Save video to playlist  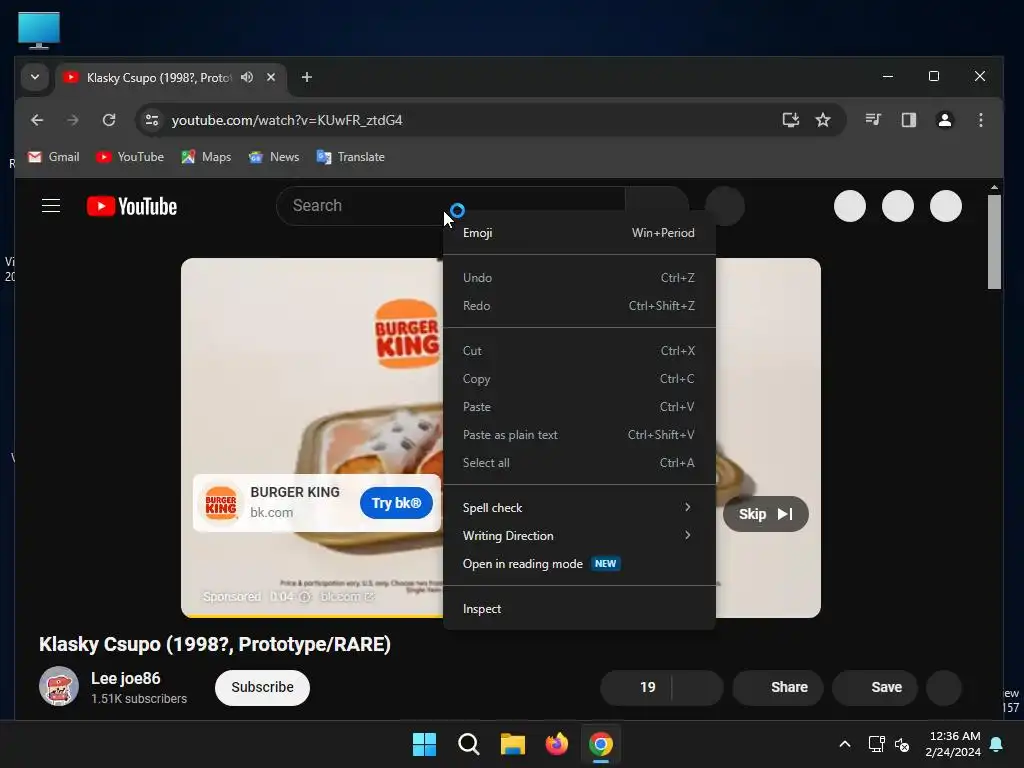pyautogui.click(x=874, y=688)
